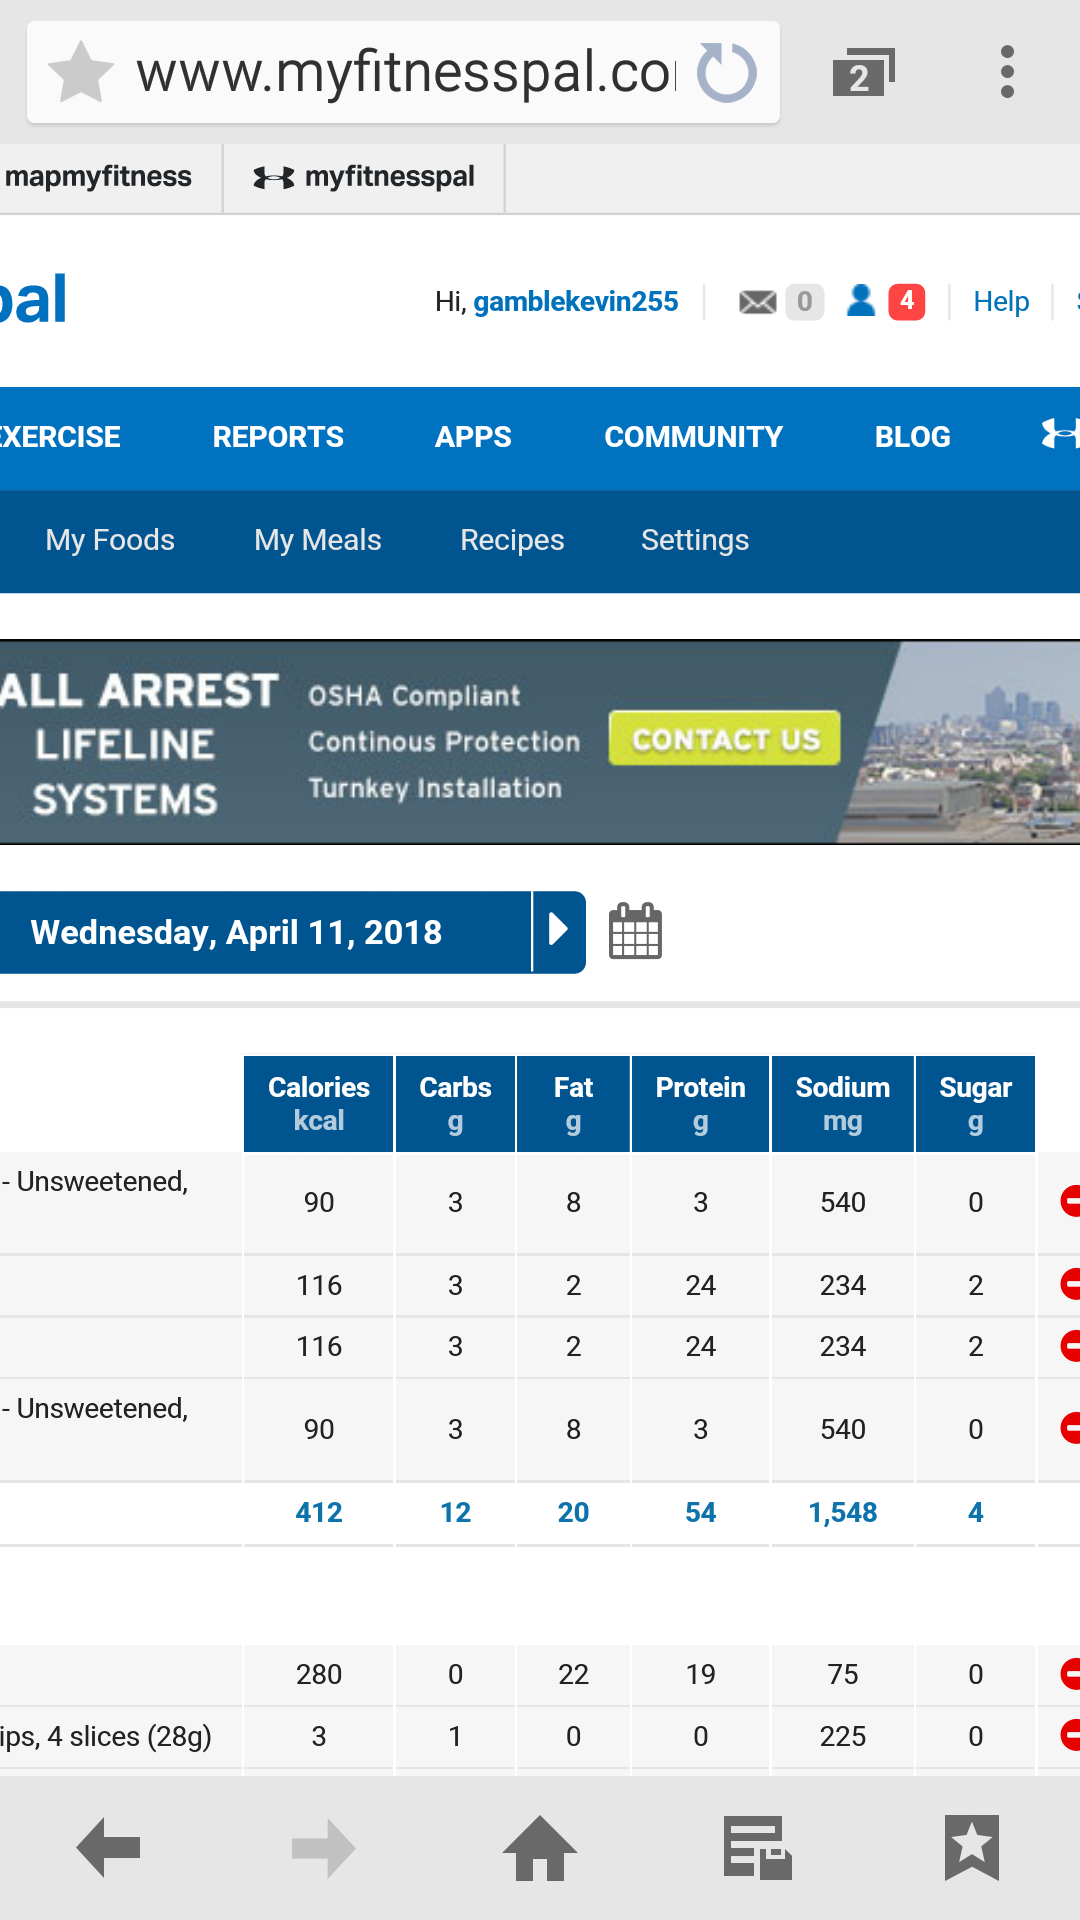Tap the 54 protein total
This screenshot has width=1080, height=1920.
coord(700,1513)
